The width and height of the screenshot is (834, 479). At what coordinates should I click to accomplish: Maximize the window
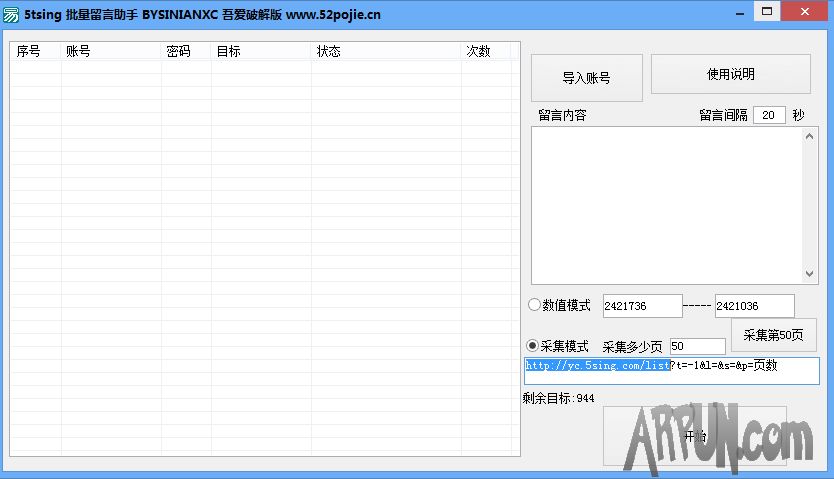[x=767, y=12]
